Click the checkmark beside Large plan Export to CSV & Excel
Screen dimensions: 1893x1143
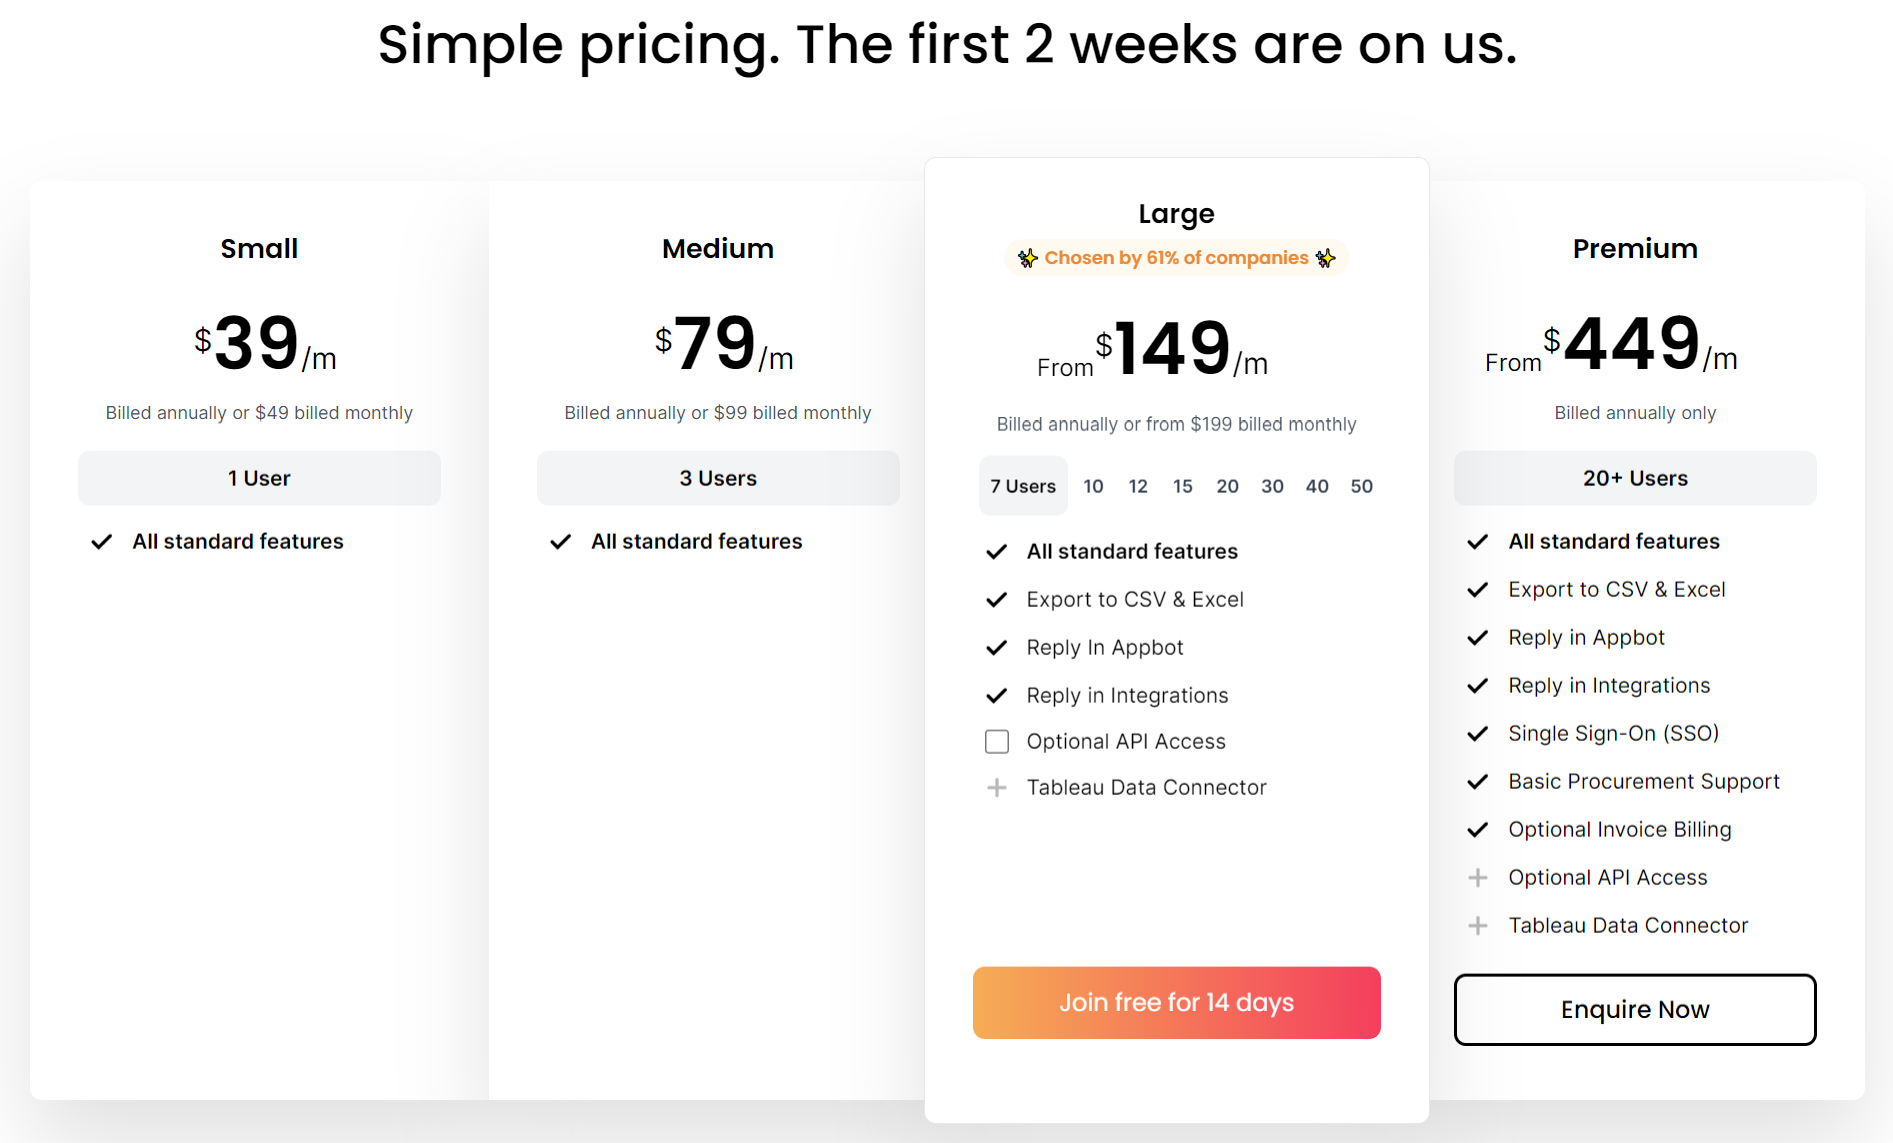pos(997,600)
